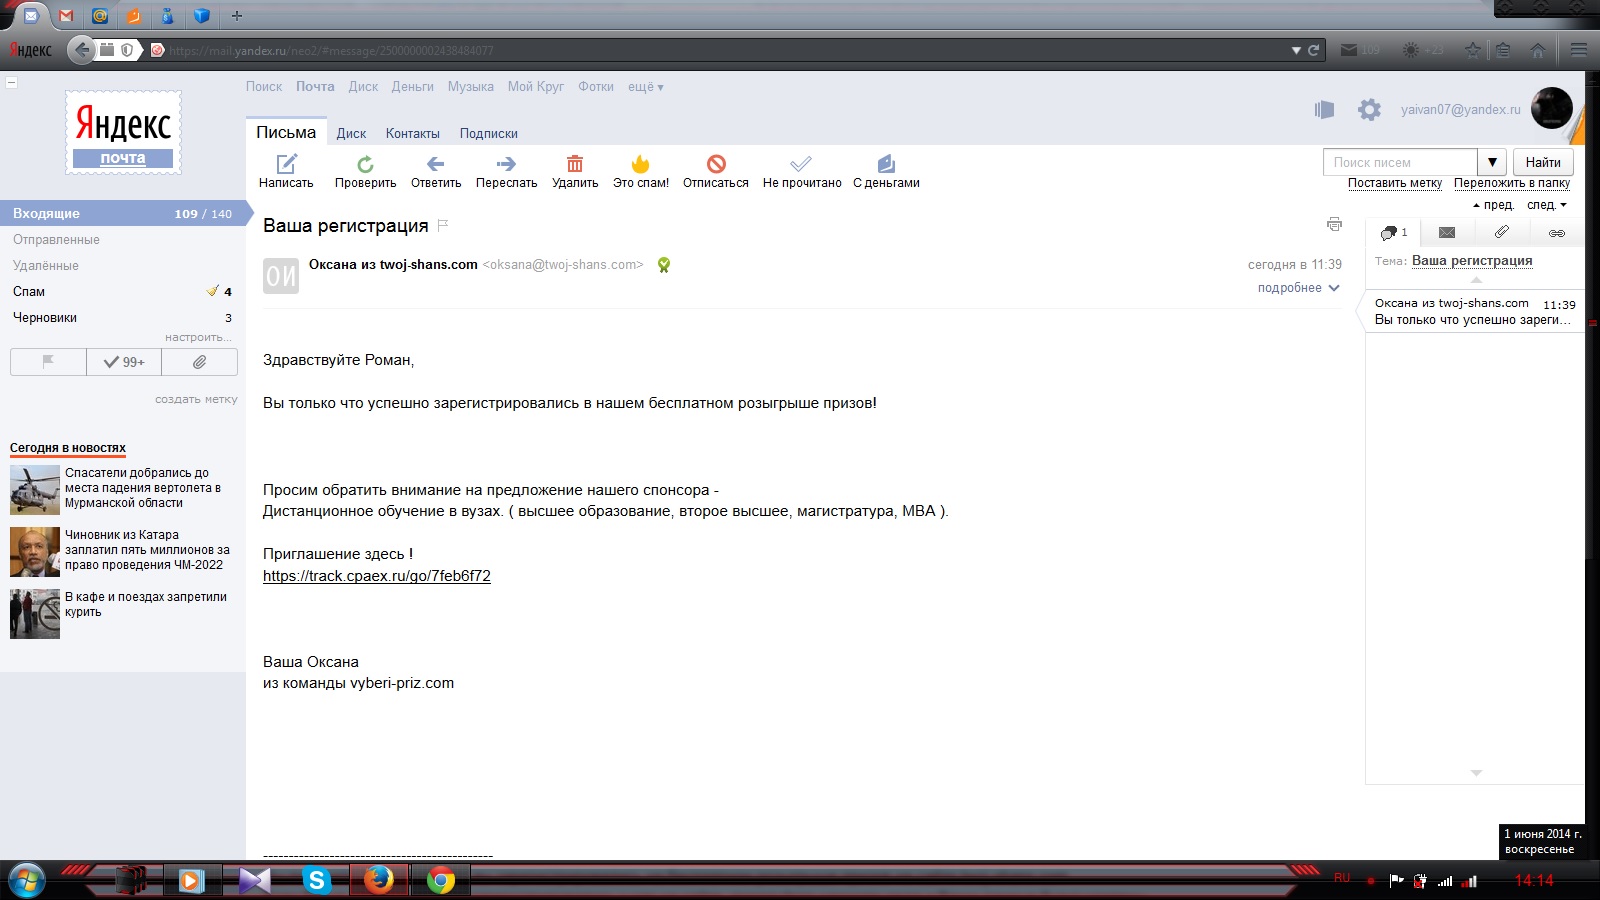
Task: Flag the message next to subject title
Action: 442,225
